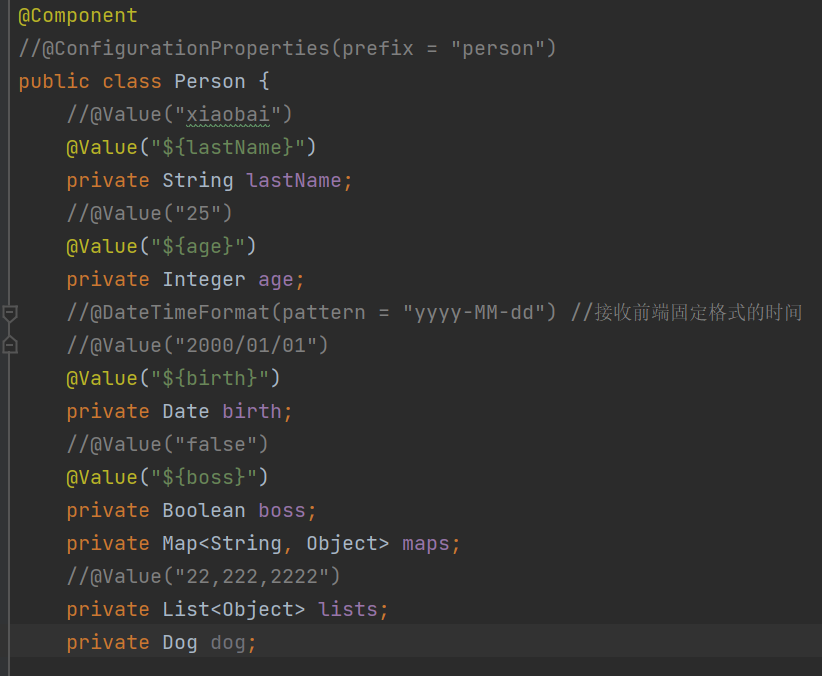Click the String type of lastName
The width and height of the screenshot is (822, 676).
[x=198, y=181]
